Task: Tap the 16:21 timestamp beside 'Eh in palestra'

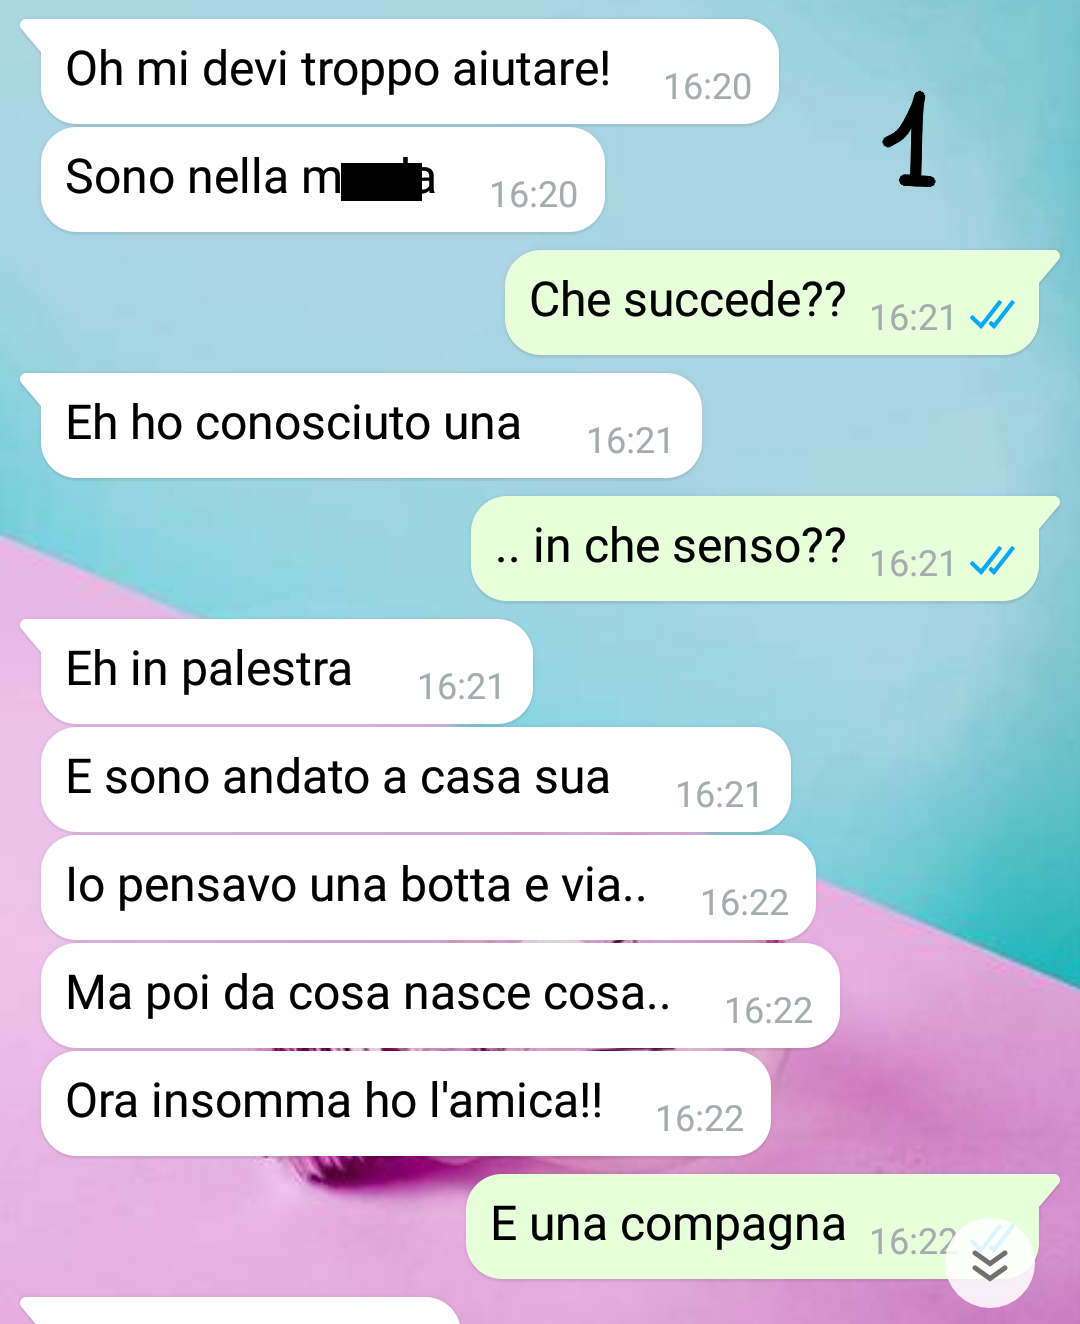Action: (x=461, y=687)
